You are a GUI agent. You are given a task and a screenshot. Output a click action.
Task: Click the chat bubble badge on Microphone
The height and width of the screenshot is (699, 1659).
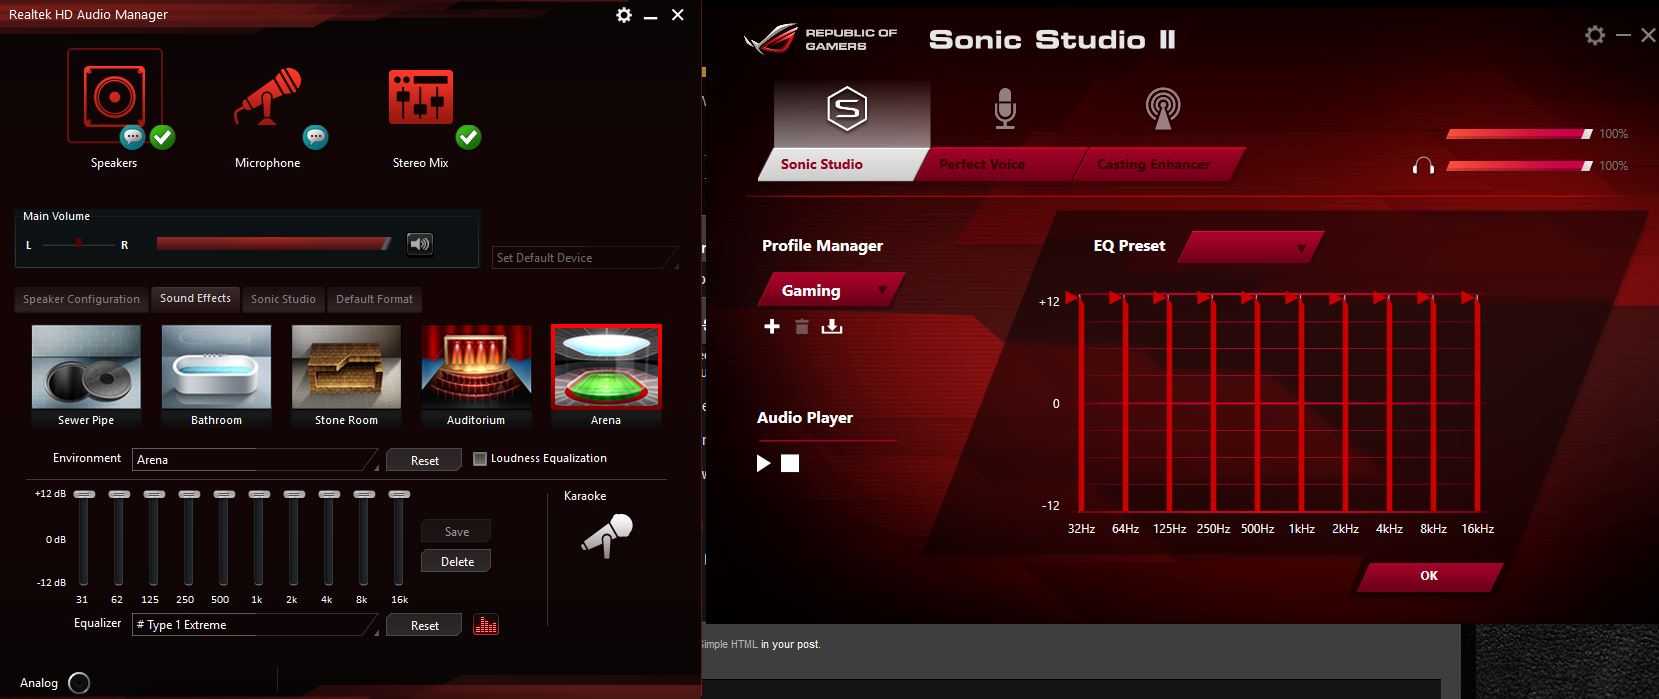pyautogui.click(x=315, y=137)
